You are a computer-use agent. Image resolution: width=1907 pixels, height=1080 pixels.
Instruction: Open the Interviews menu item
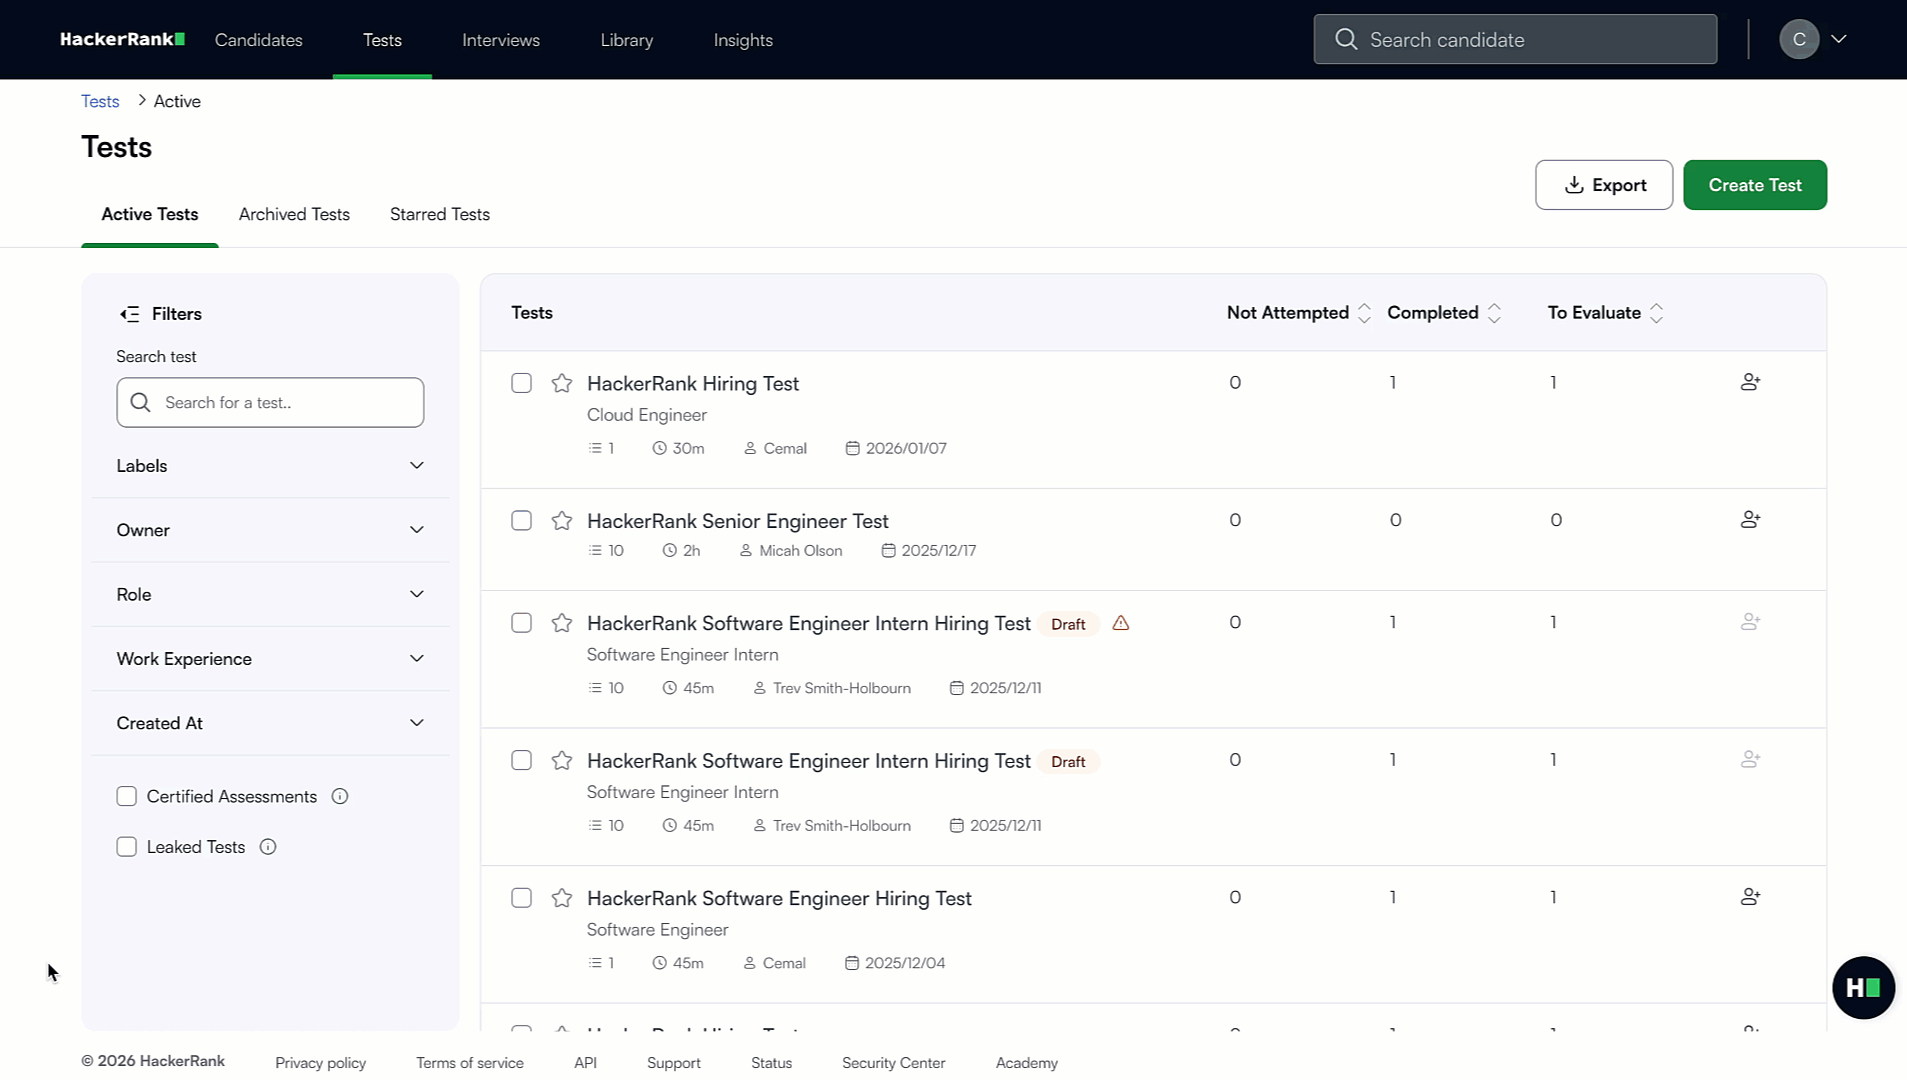pos(500,40)
